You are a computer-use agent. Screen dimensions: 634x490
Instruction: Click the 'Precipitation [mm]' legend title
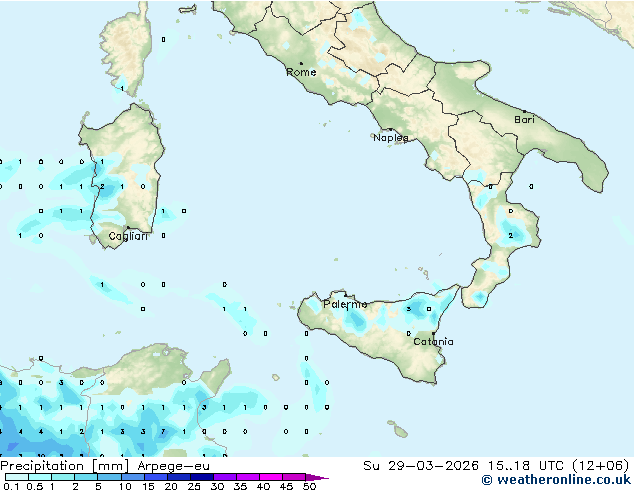[x=65, y=466]
